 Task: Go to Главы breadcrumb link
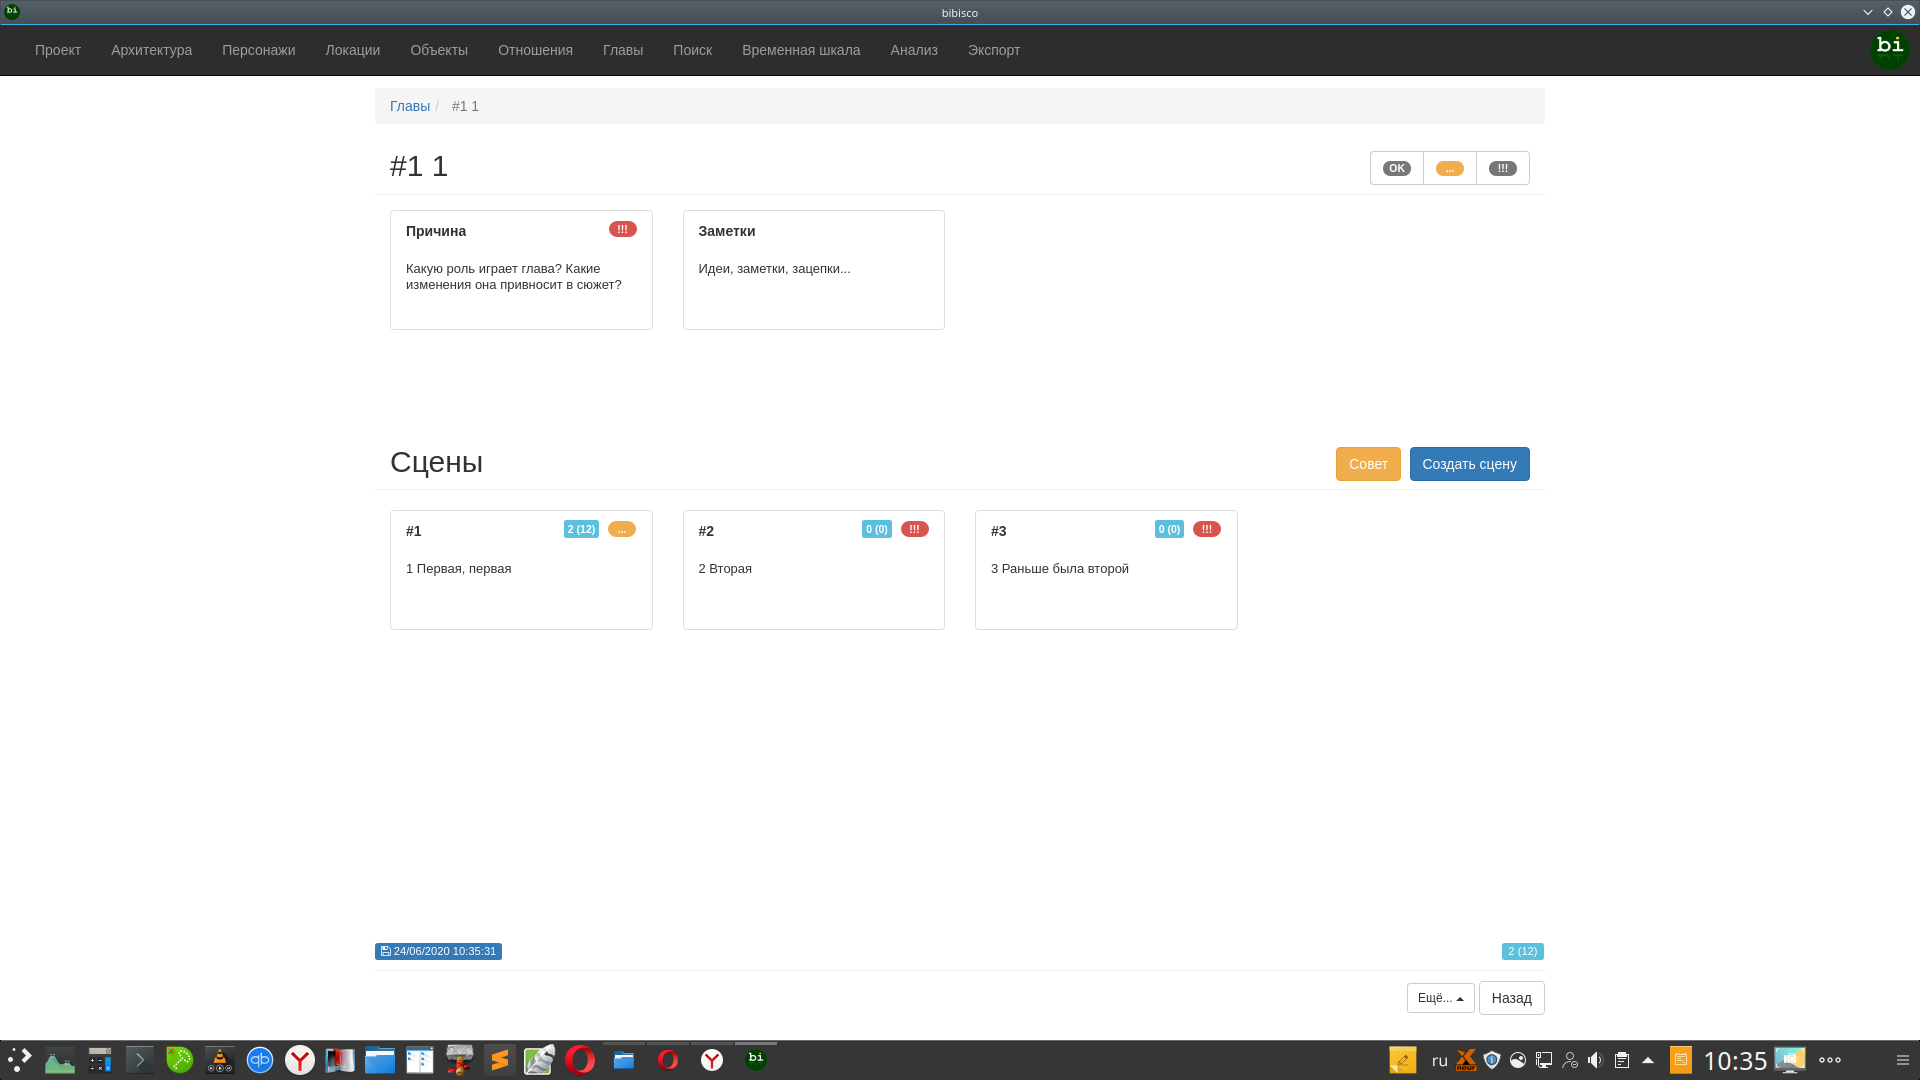409,106
